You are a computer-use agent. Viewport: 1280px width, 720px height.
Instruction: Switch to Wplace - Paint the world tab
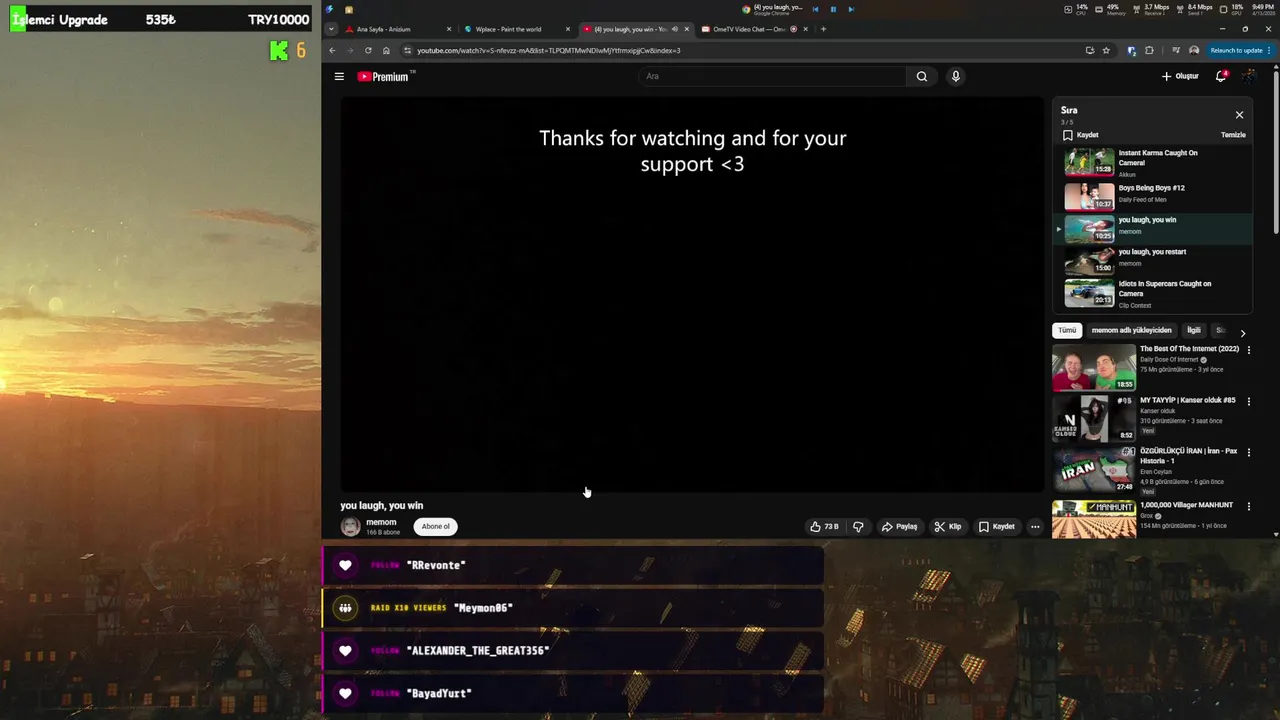click(516, 29)
